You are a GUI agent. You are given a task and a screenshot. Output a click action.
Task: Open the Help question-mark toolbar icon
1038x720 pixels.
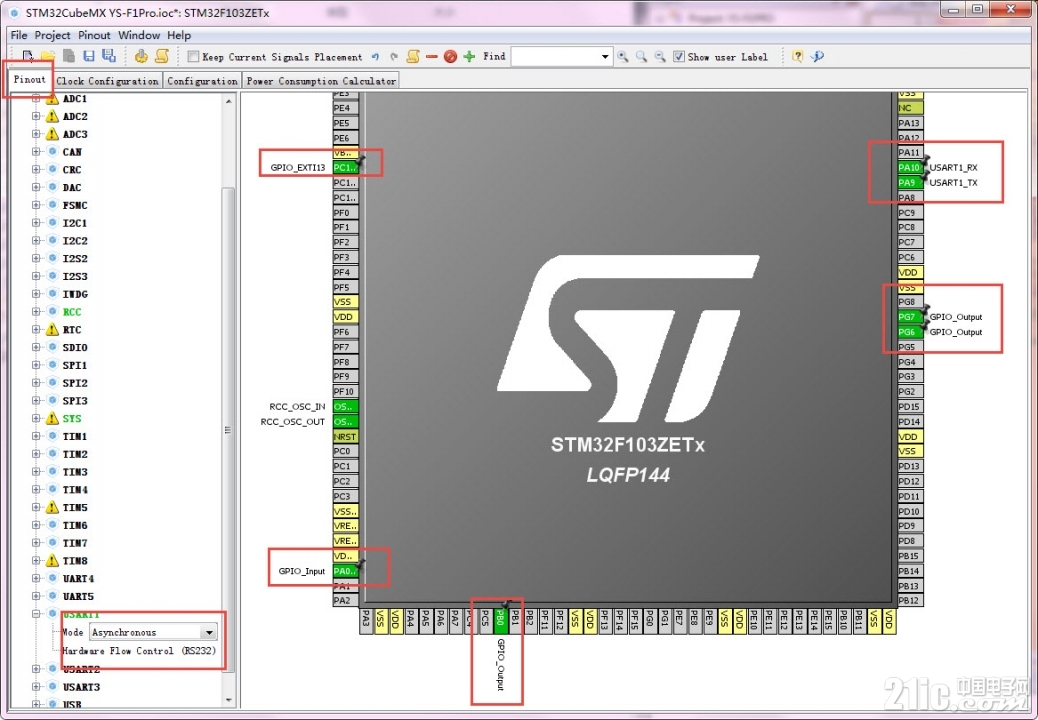tap(798, 57)
